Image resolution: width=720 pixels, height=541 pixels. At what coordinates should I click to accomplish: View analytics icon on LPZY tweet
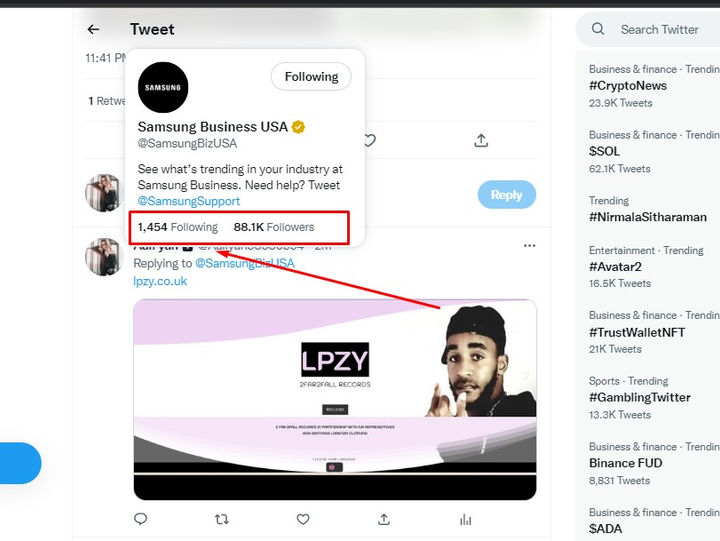[x=465, y=519]
